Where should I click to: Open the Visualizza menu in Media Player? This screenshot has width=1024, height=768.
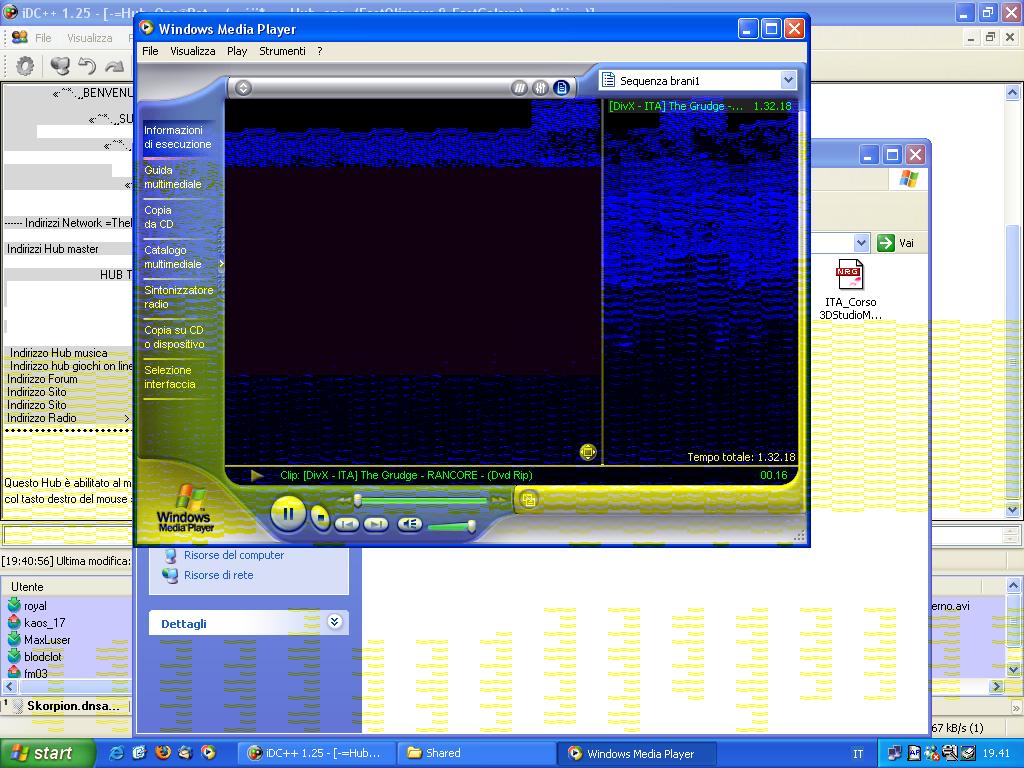pos(193,51)
